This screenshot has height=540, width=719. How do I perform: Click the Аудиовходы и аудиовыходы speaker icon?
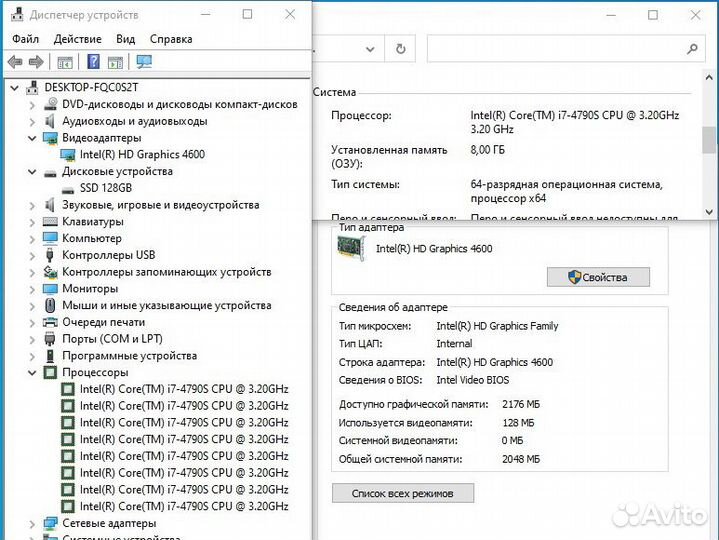point(50,121)
